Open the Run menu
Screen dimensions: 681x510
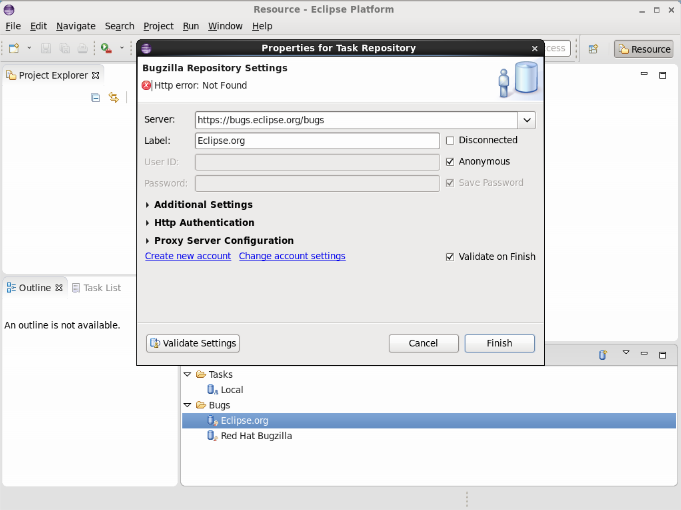coord(191,26)
